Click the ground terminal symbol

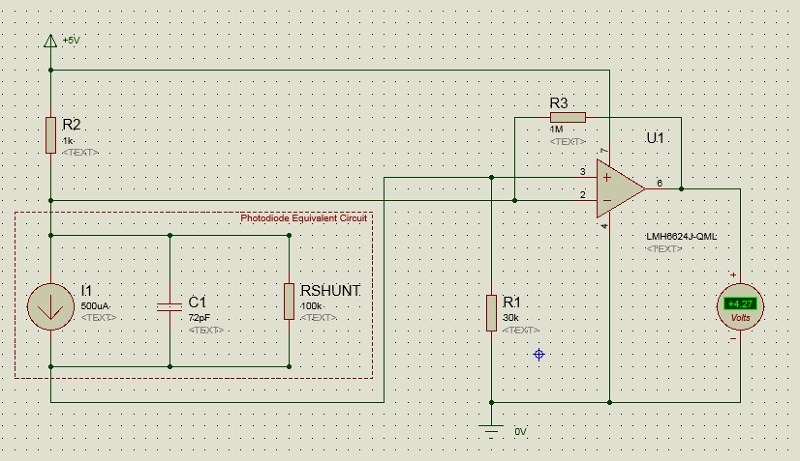point(491,427)
